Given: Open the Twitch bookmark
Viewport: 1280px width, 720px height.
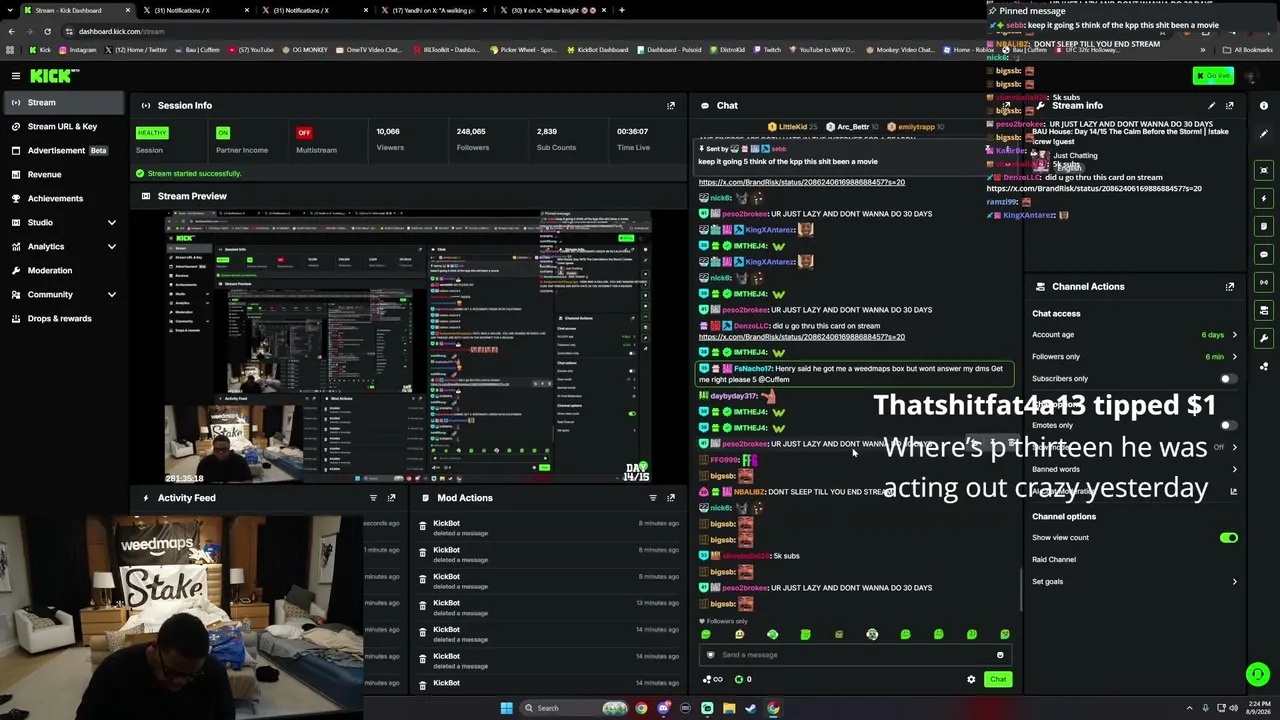Looking at the screenshot, I should pos(767,50).
